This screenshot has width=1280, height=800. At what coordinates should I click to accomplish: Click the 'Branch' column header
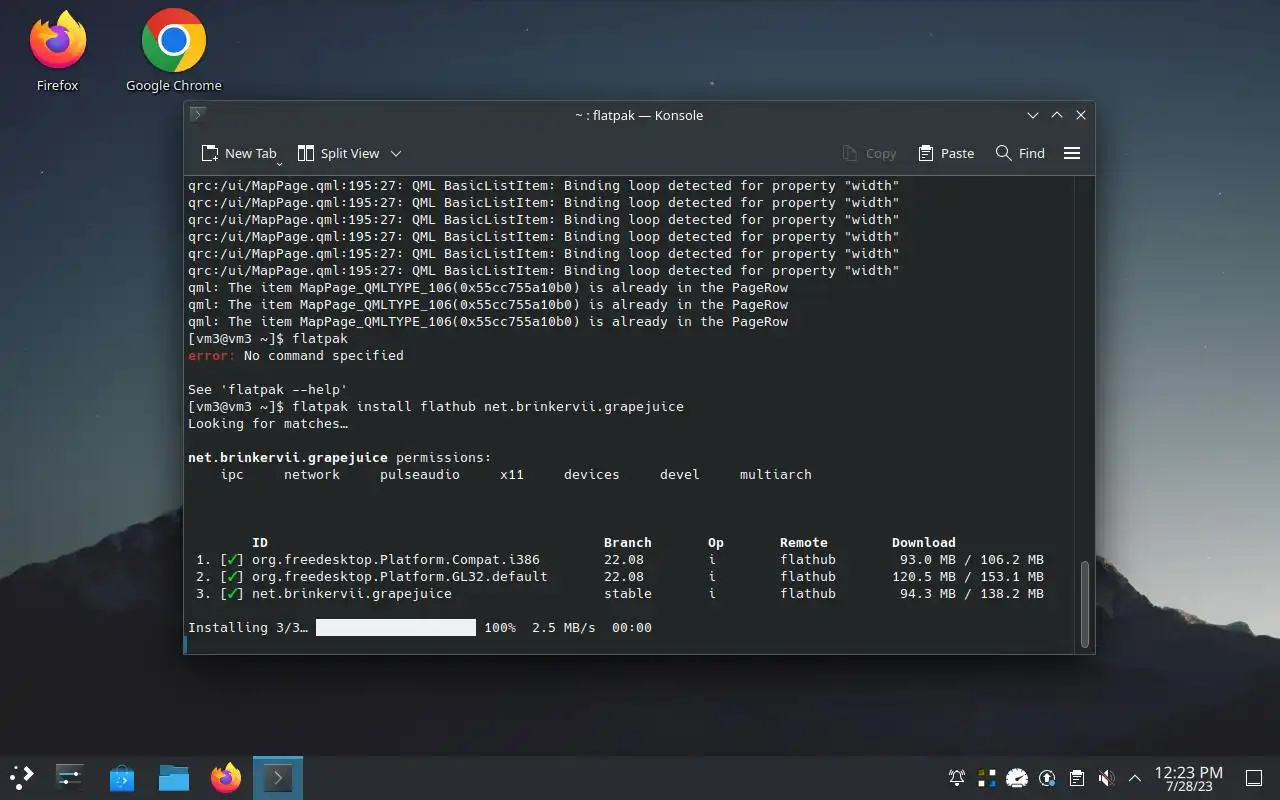point(628,542)
